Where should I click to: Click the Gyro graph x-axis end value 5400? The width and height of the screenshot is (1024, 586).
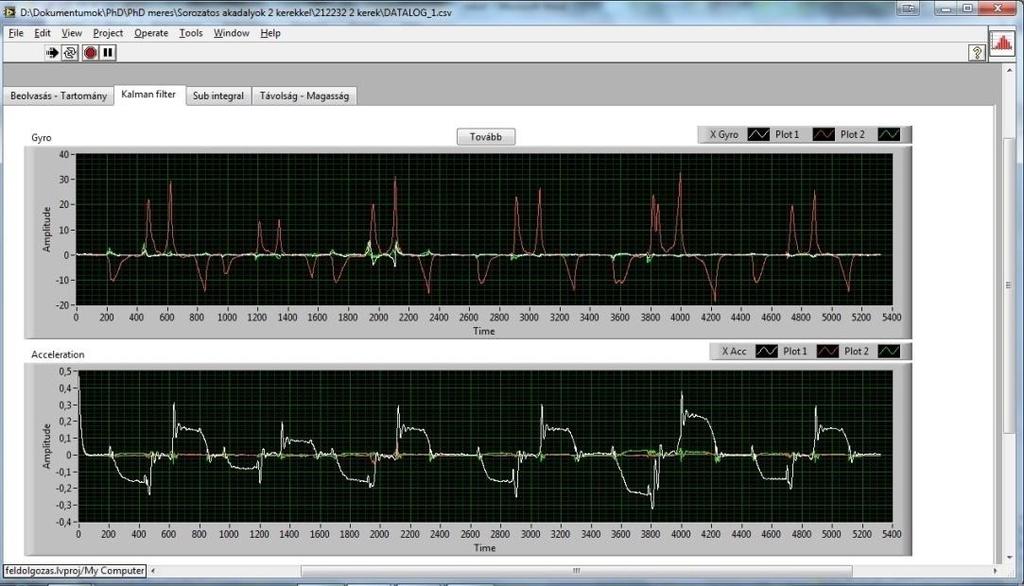[x=891, y=317]
